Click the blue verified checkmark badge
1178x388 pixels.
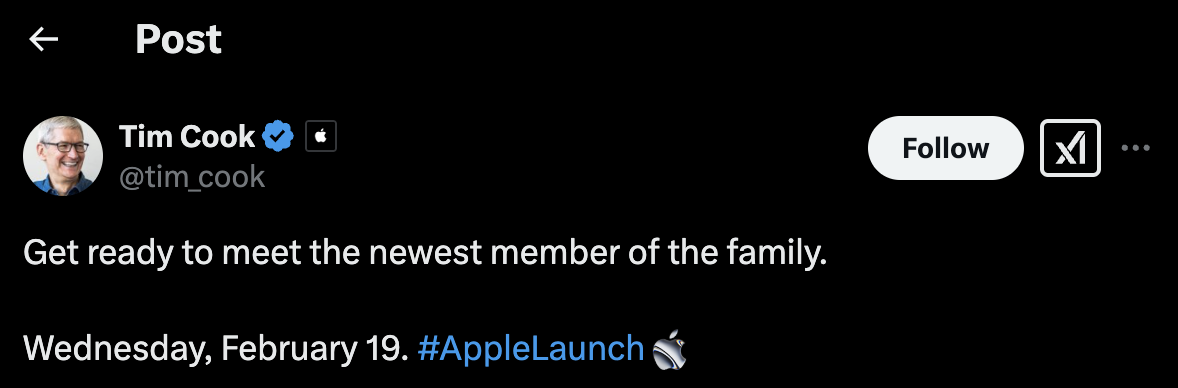click(x=279, y=136)
